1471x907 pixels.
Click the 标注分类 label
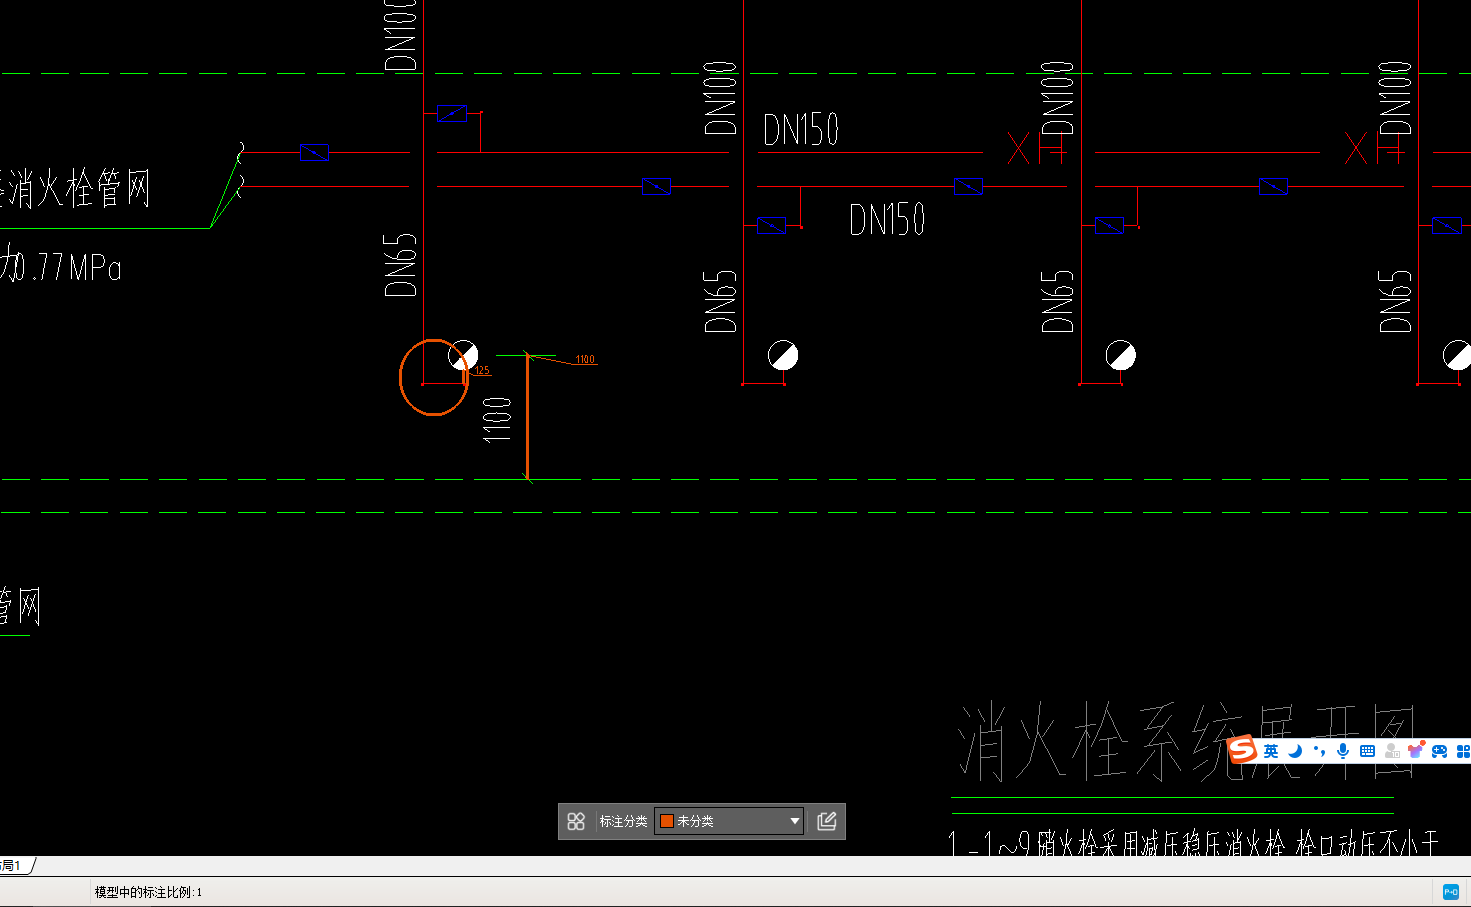623,821
